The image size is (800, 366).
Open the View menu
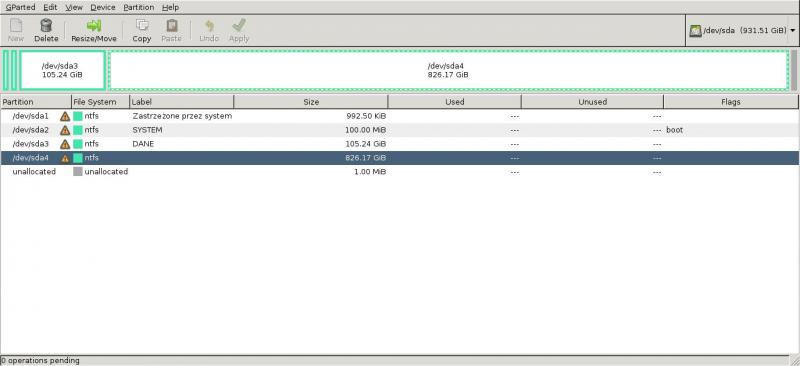[x=74, y=8]
